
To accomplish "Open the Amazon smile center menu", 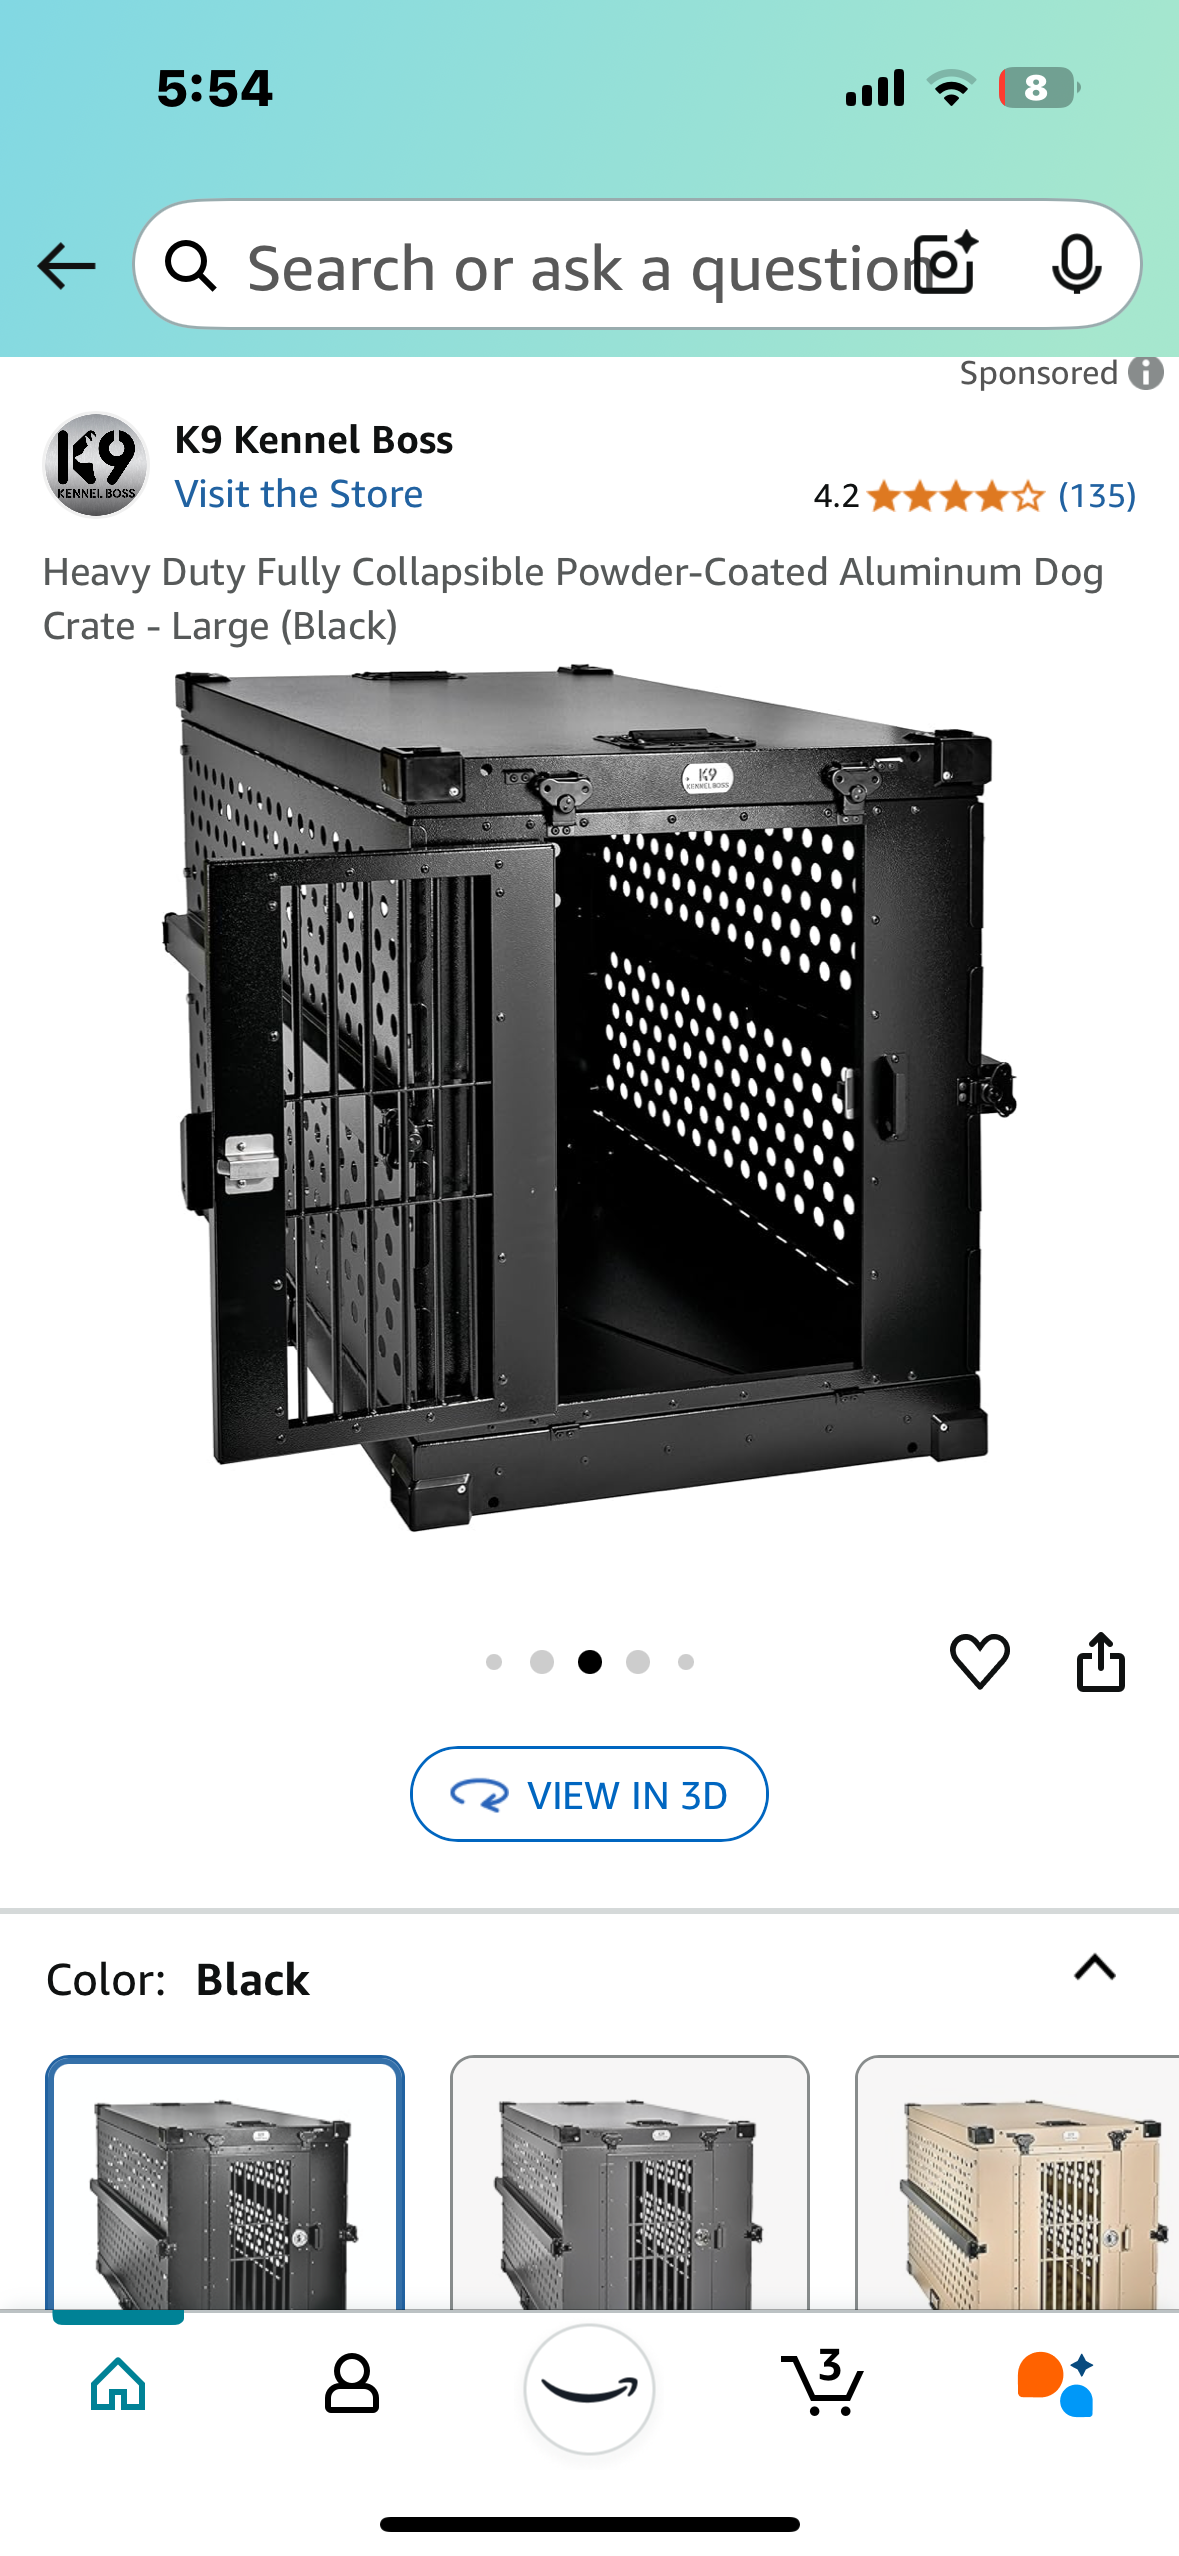I will (x=589, y=2388).
